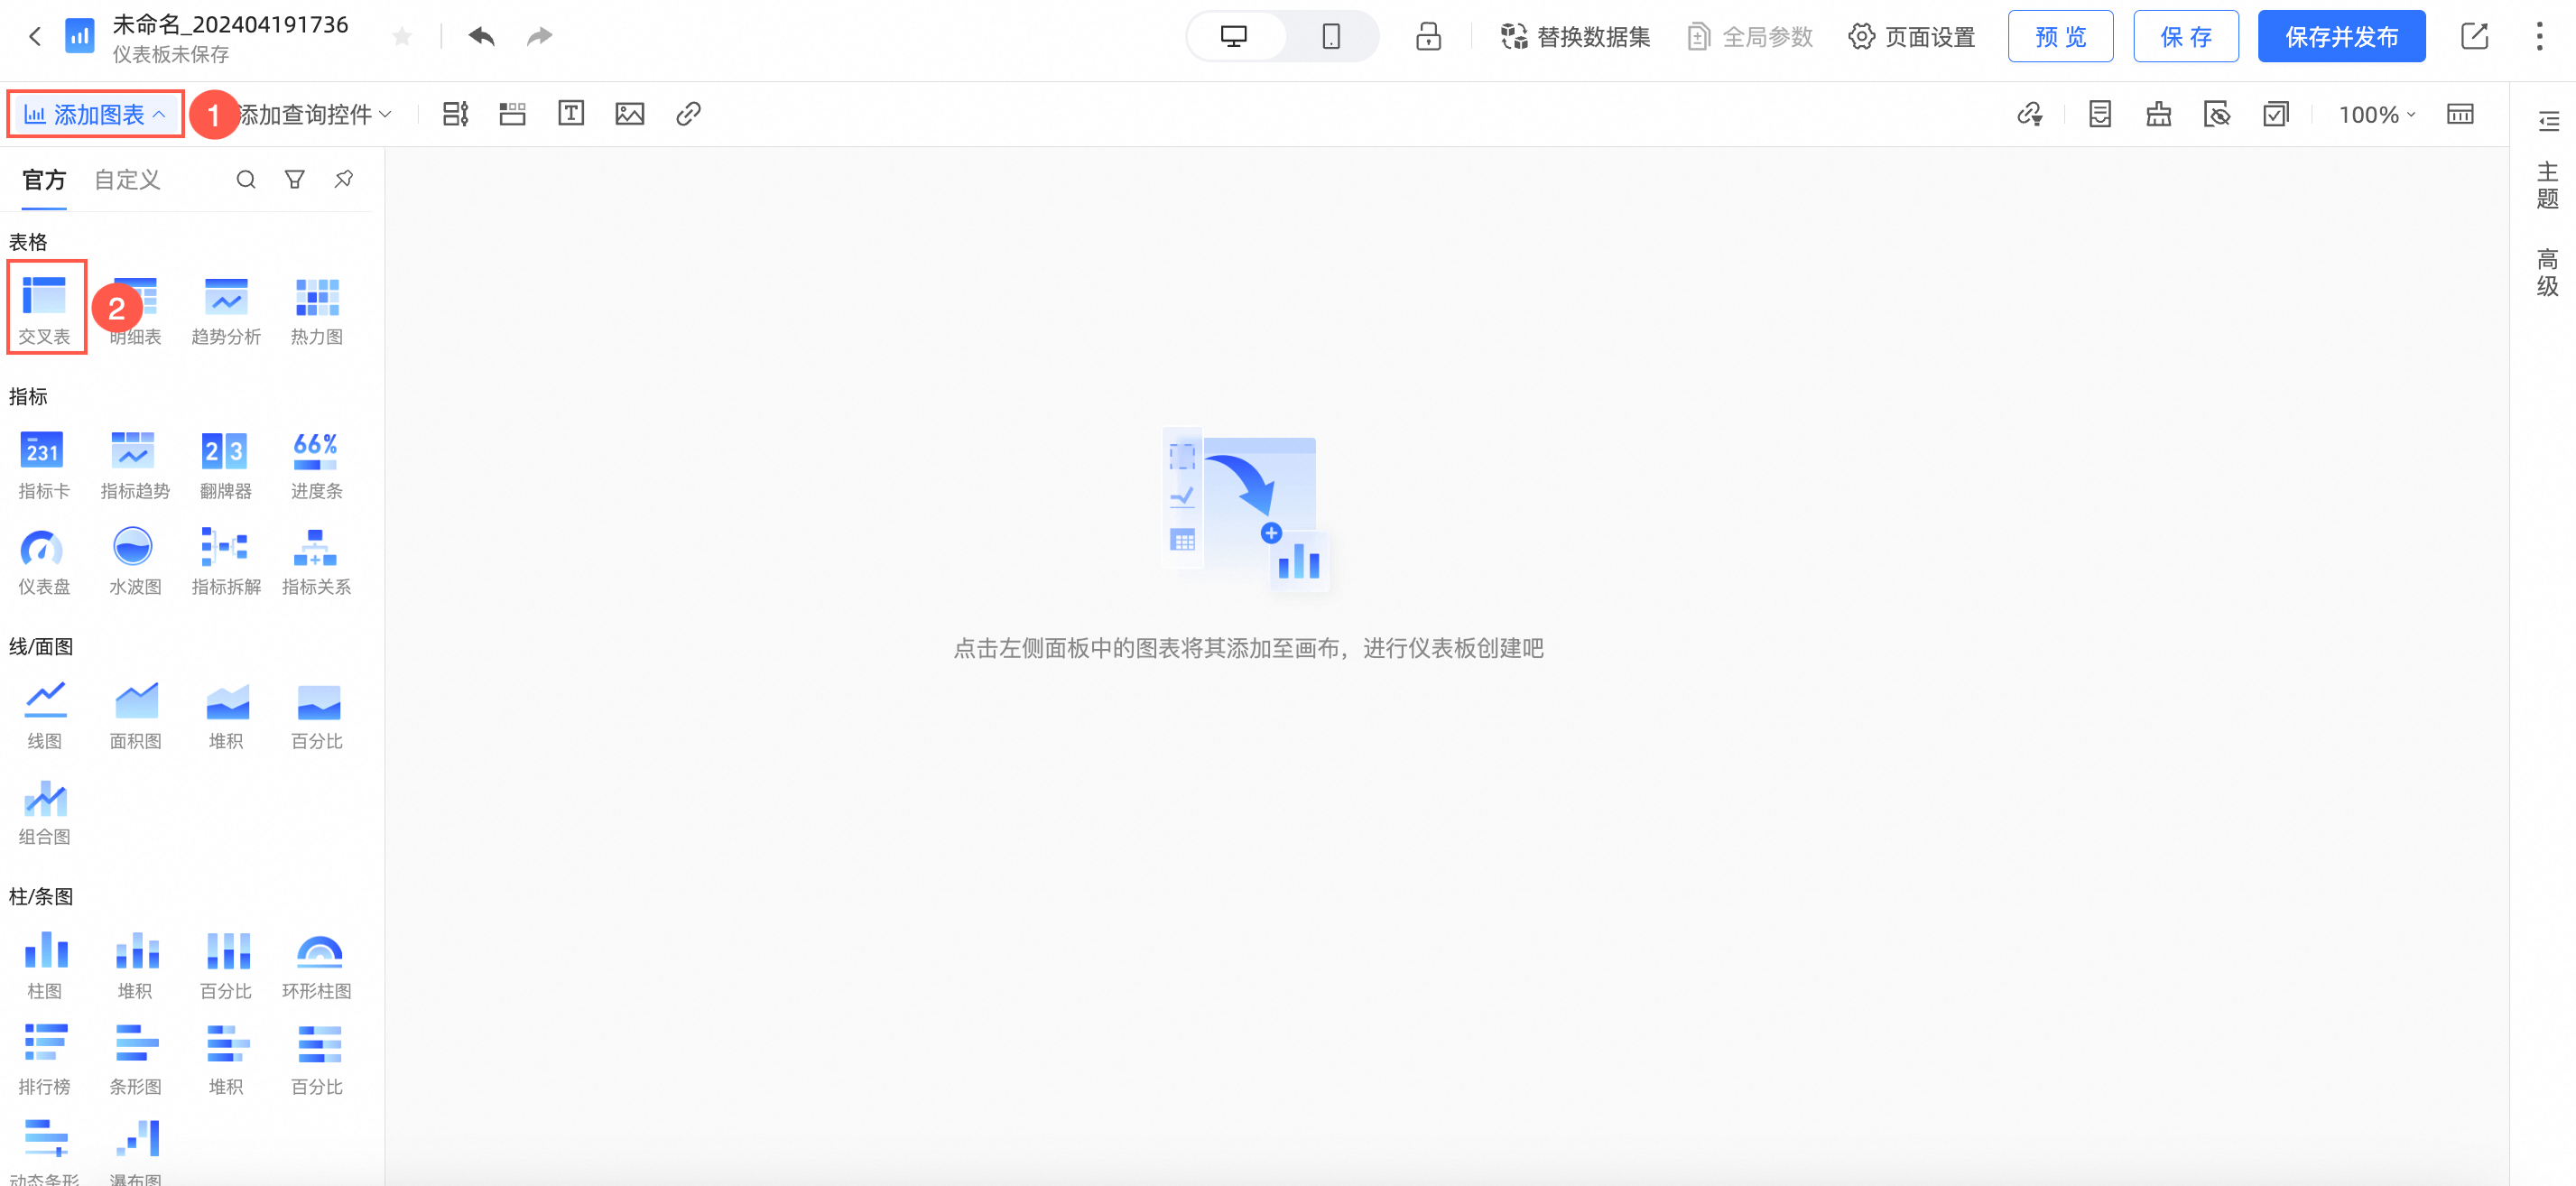Search charts with magnifier icon
Viewport: 2576px width, 1186px height.
[x=245, y=179]
